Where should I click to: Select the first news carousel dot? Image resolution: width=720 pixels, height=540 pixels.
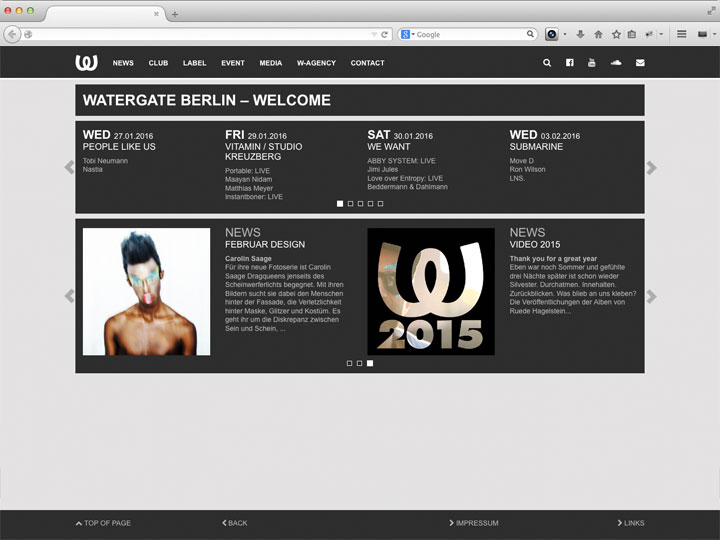350,363
